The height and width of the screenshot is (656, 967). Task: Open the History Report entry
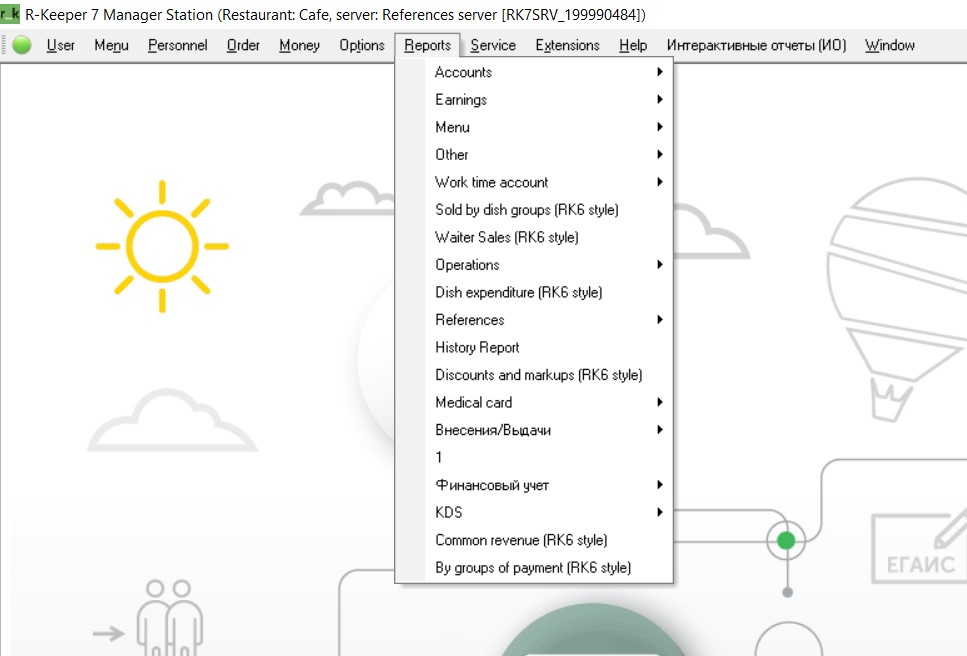[533, 347]
